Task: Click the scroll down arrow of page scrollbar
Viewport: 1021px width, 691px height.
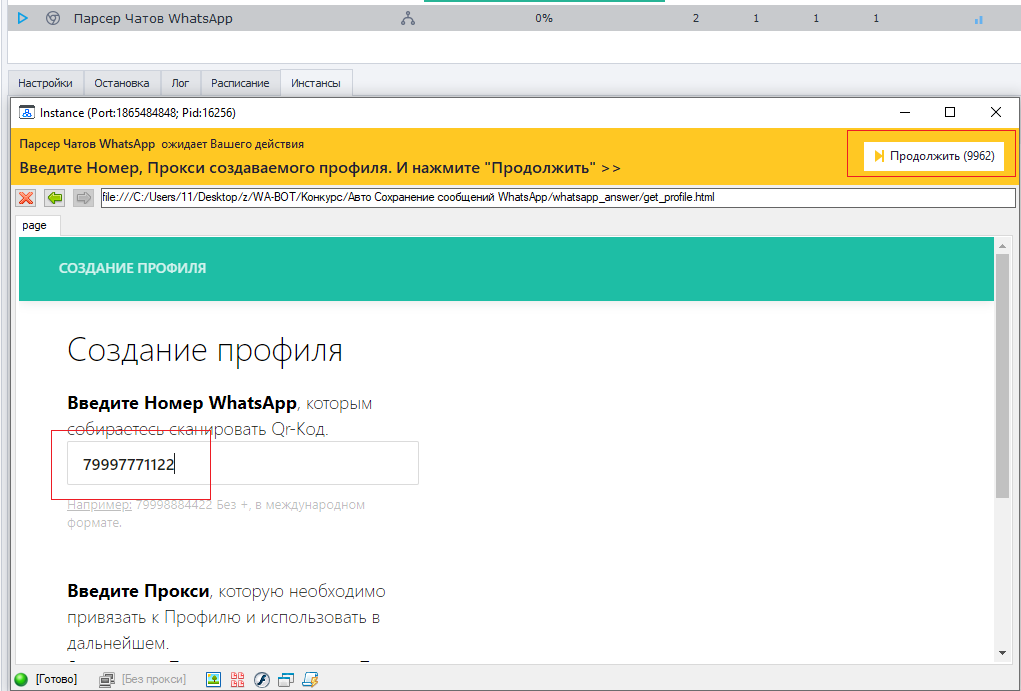Action: [x=1002, y=653]
